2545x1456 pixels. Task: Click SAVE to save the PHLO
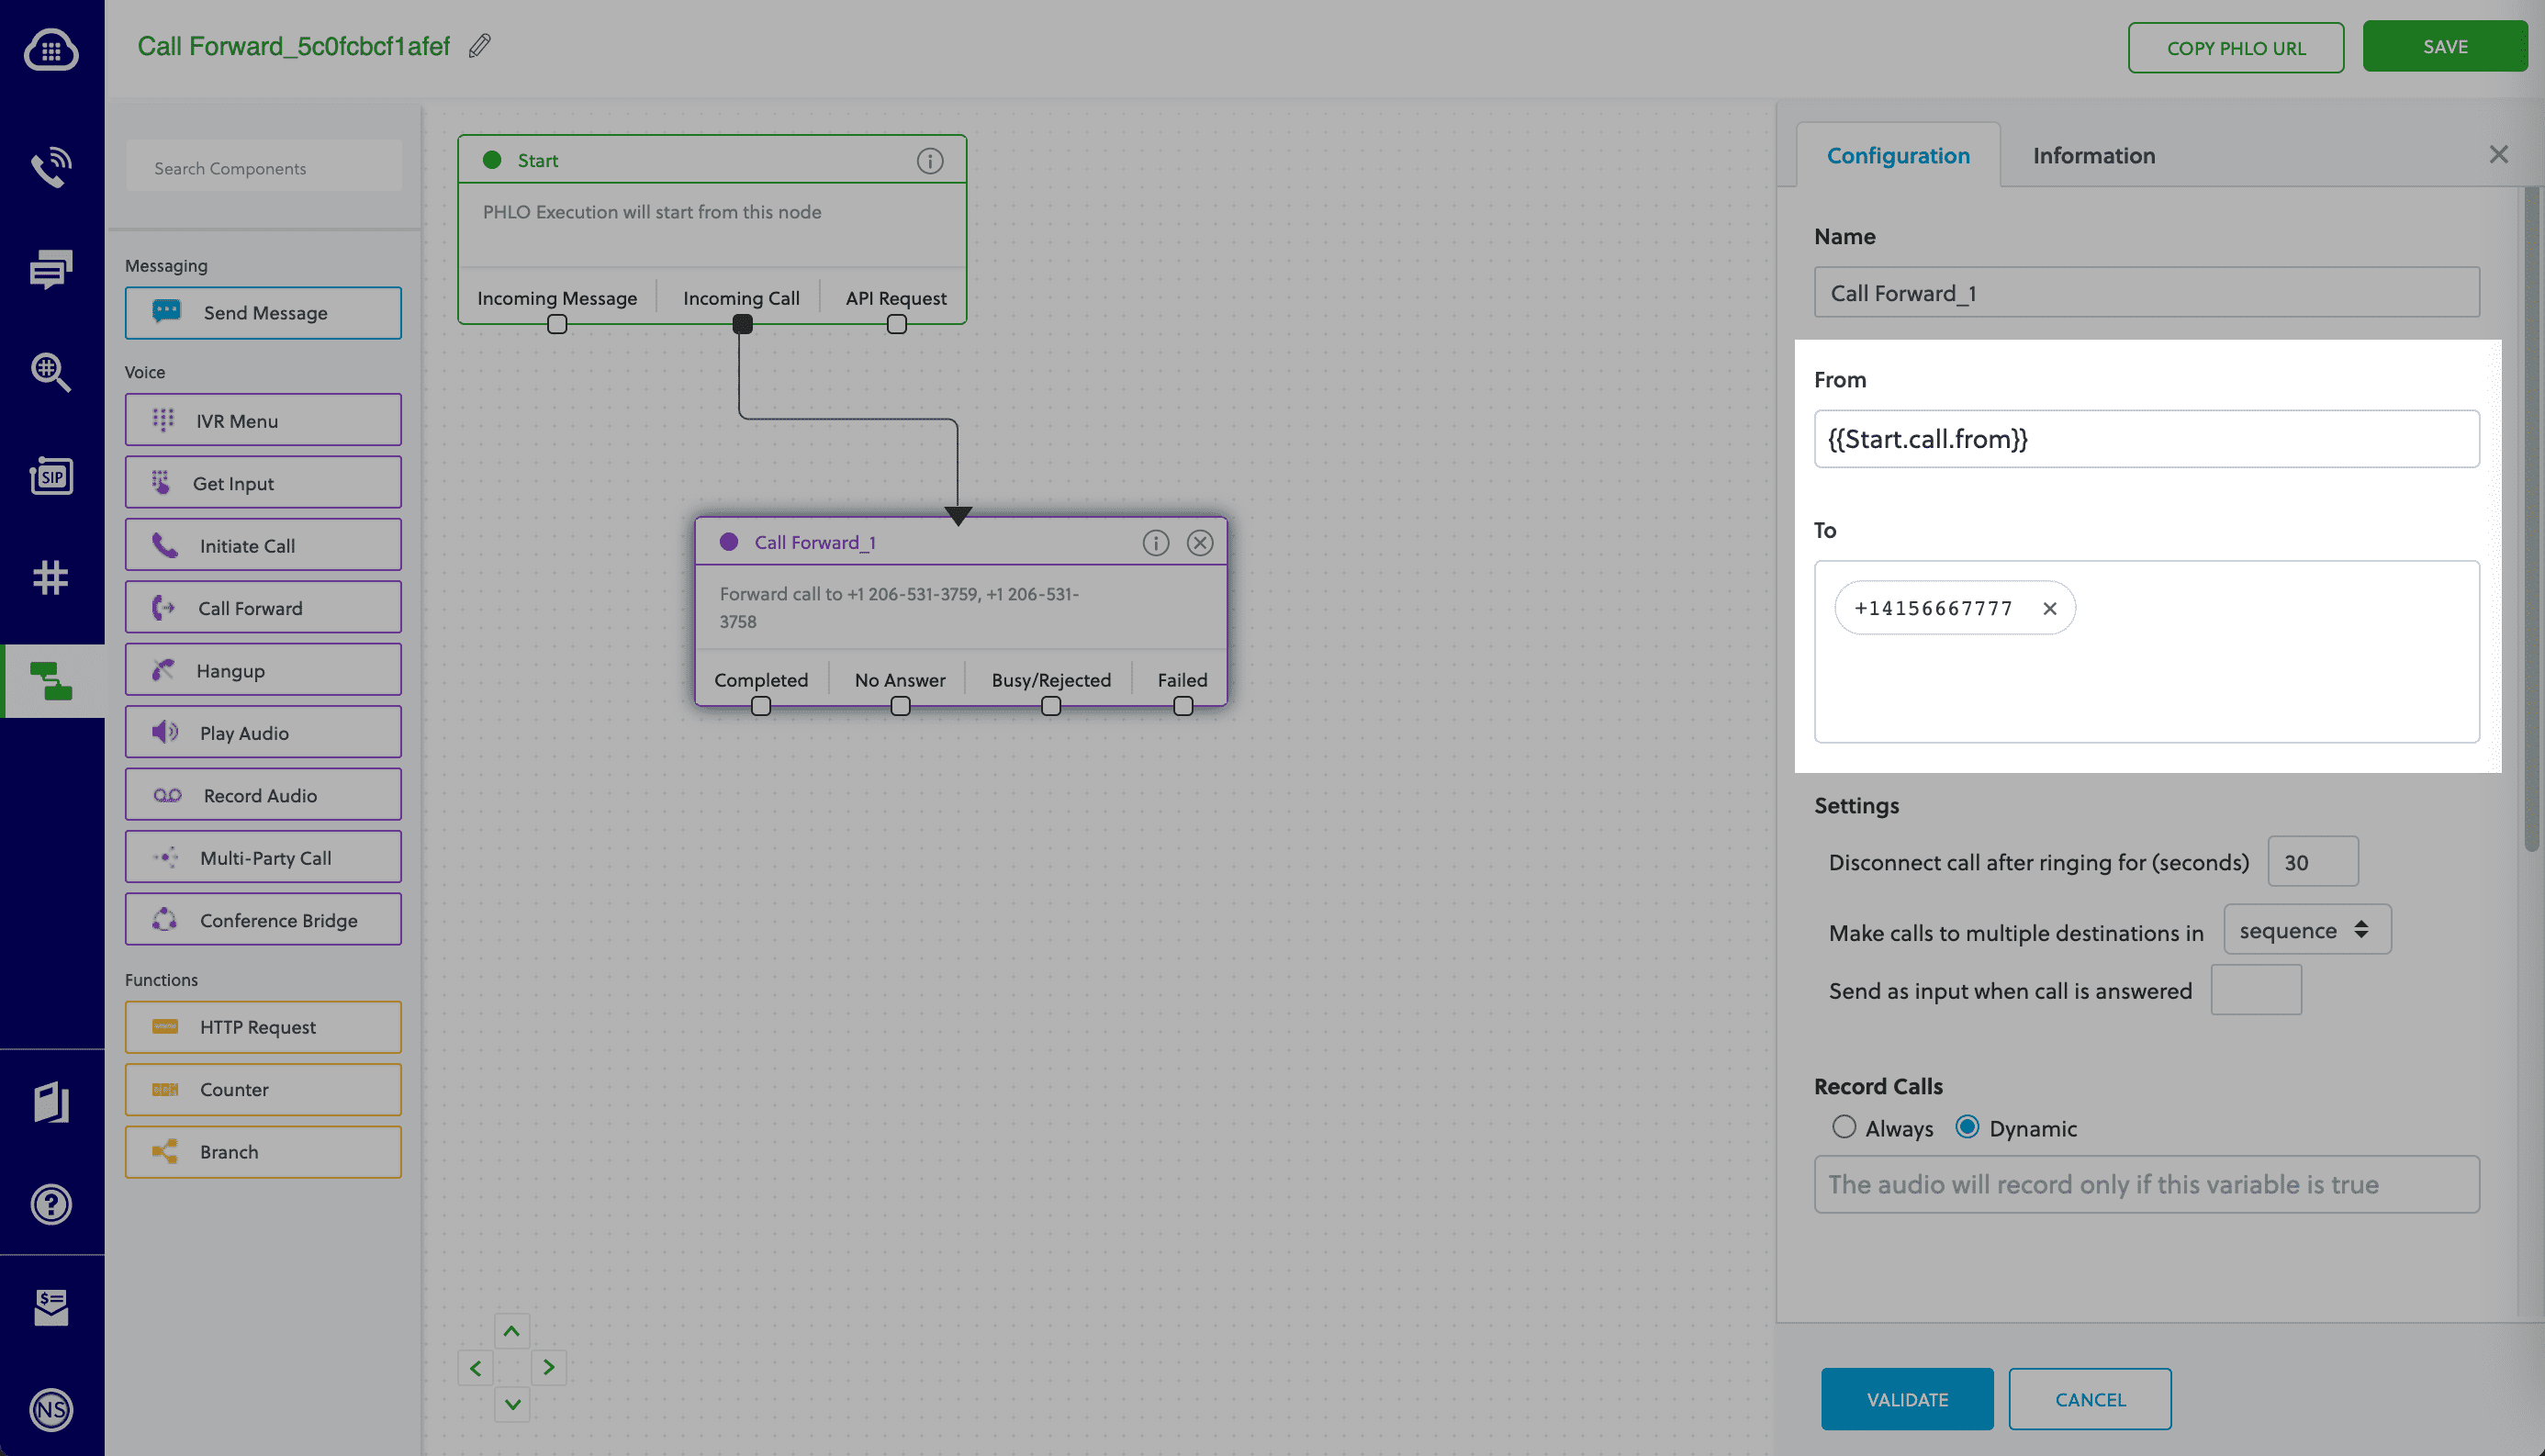click(2444, 46)
